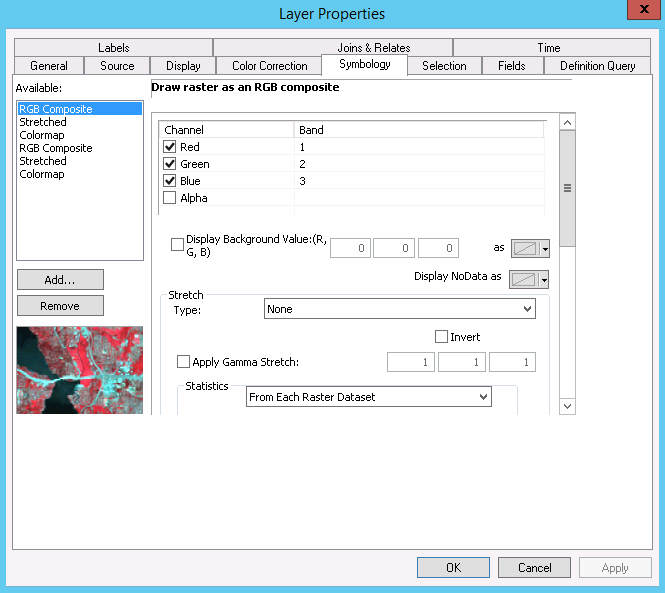The width and height of the screenshot is (665, 593).
Task: Toggle Display Background Value checkbox
Action: click(x=177, y=243)
